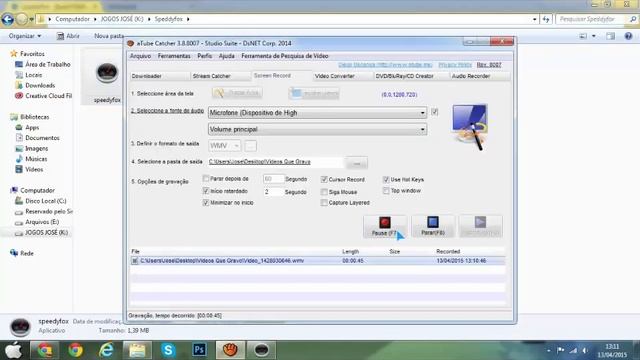Click browse button for output folder

coord(357,163)
